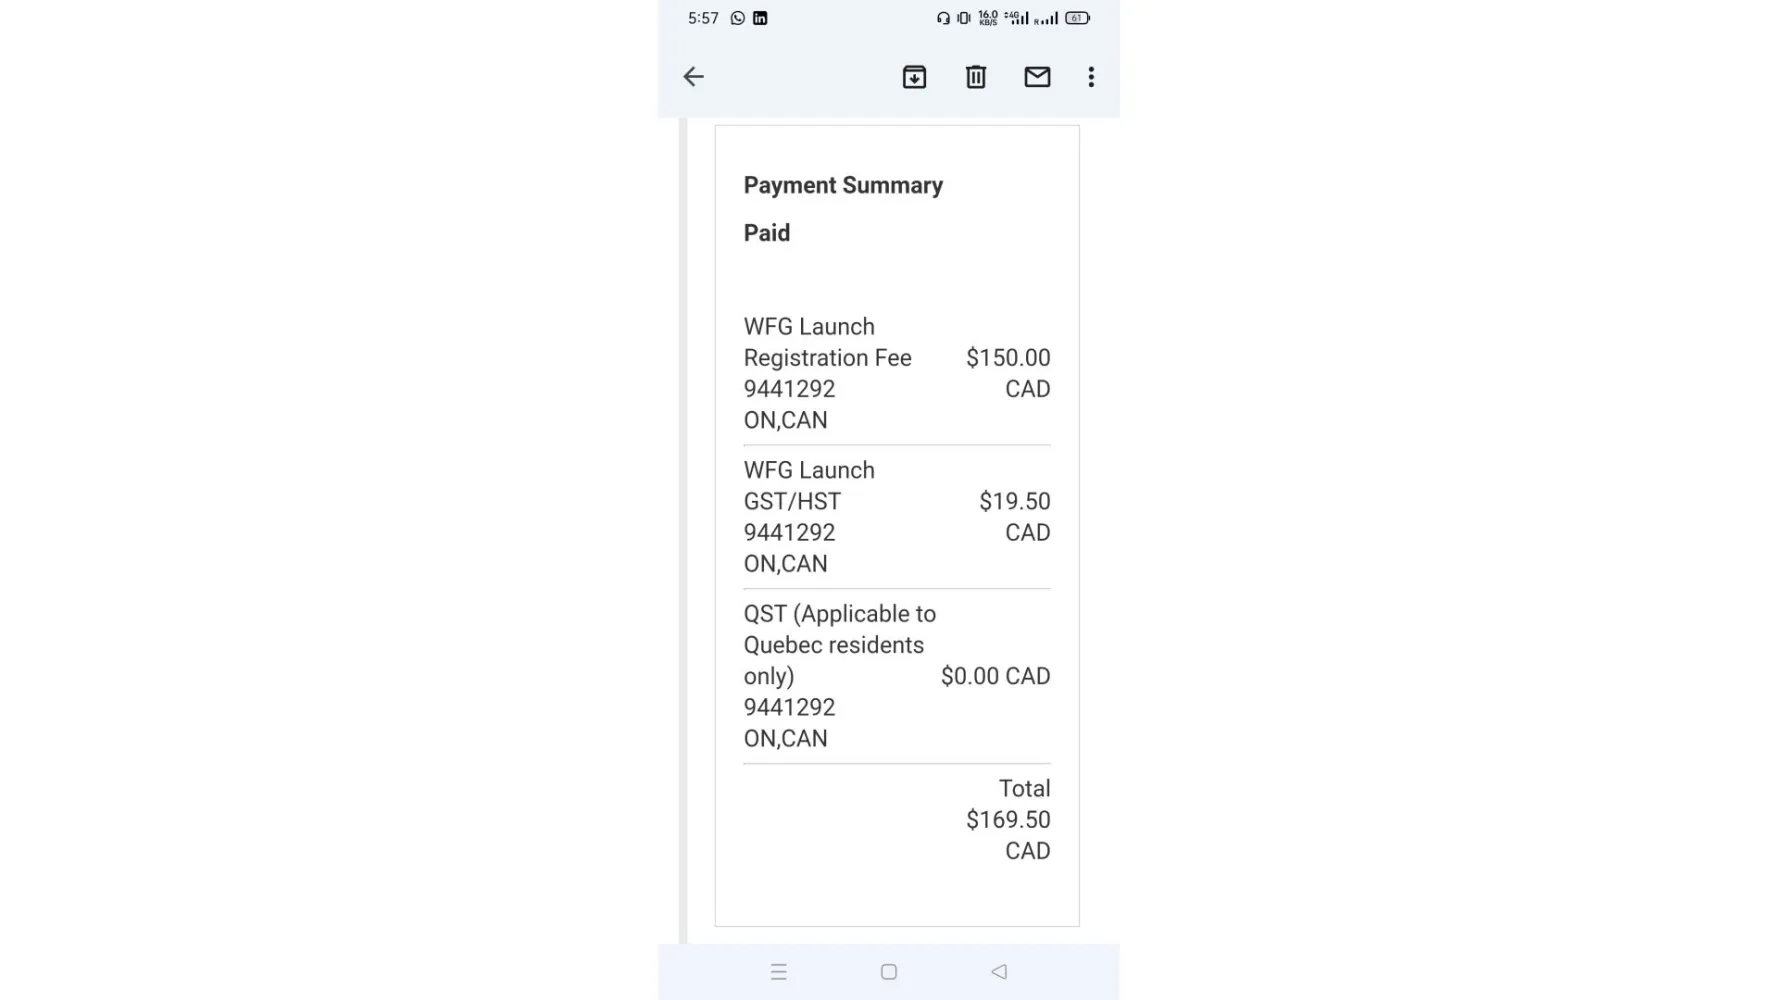Screen dimensions: 1778x1000
Task: Tap the LinkedIn notification icon
Action: [x=760, y=18]
